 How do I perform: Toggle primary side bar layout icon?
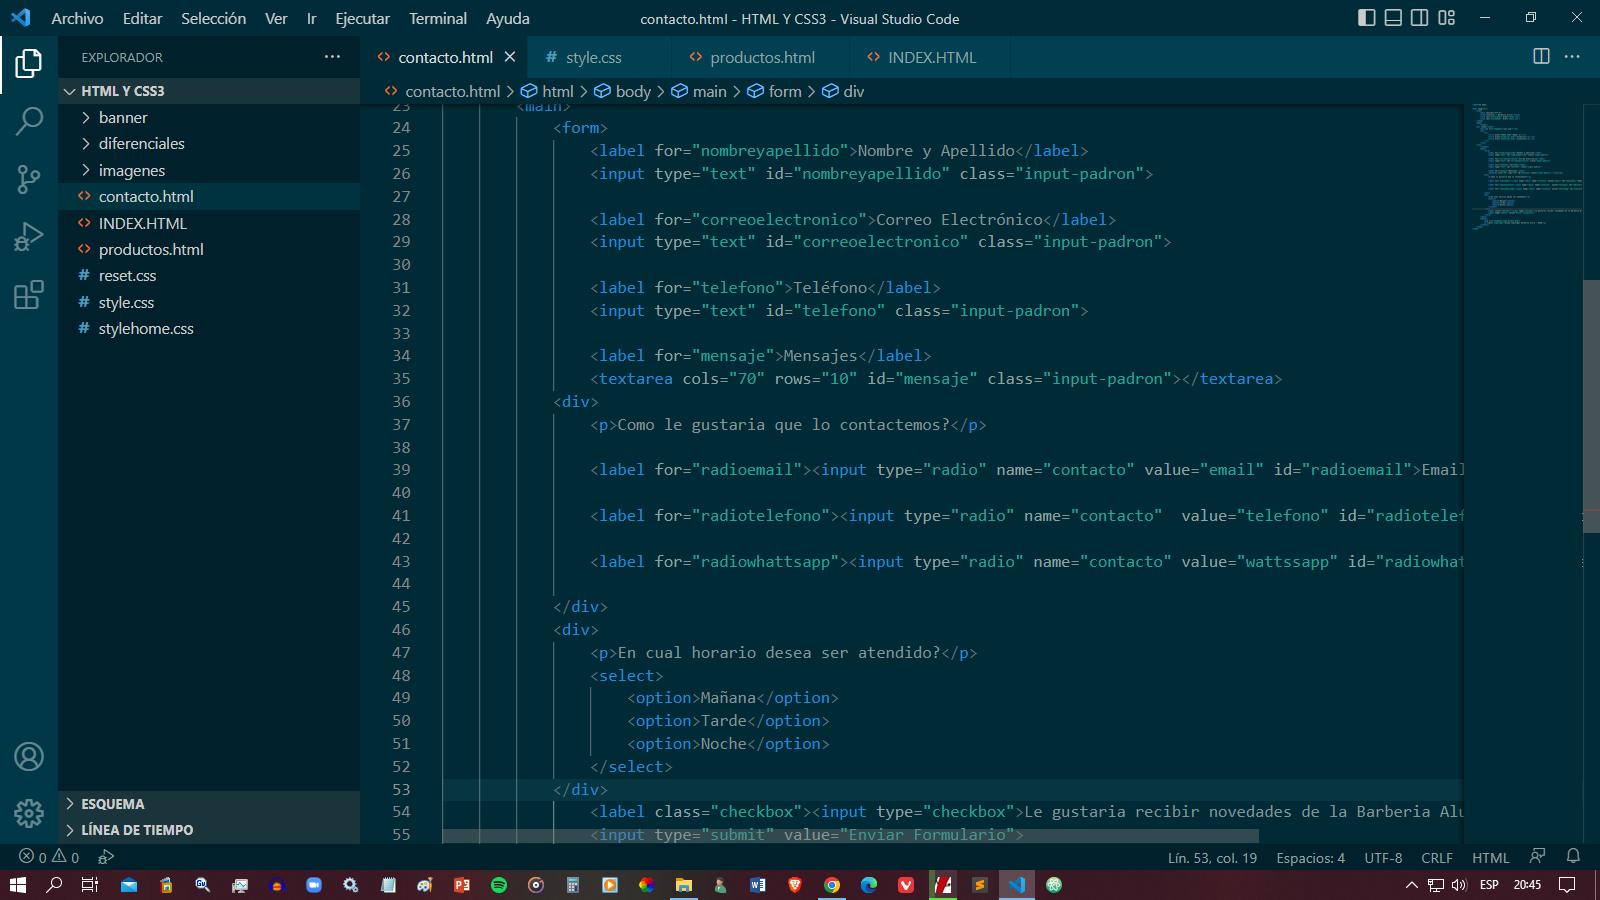point(1367,18)
